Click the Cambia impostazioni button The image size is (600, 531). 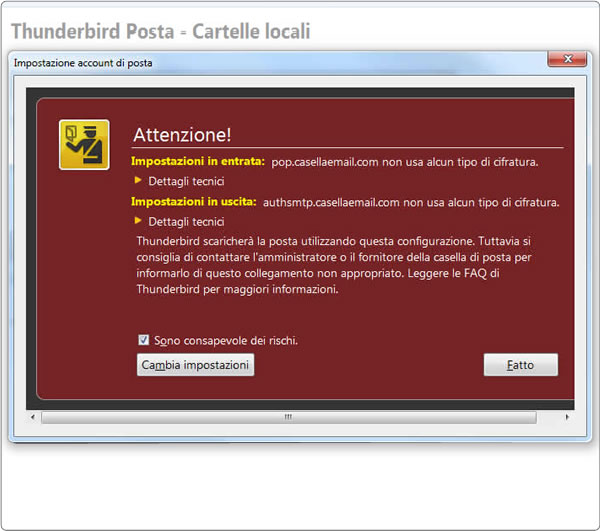195,365
